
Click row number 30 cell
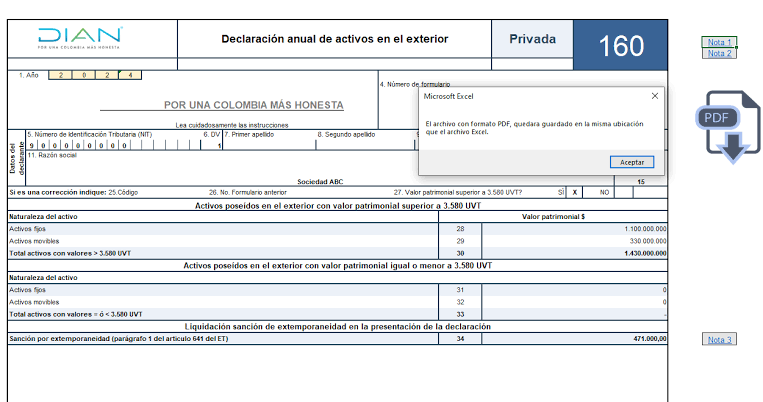(460, 253)
